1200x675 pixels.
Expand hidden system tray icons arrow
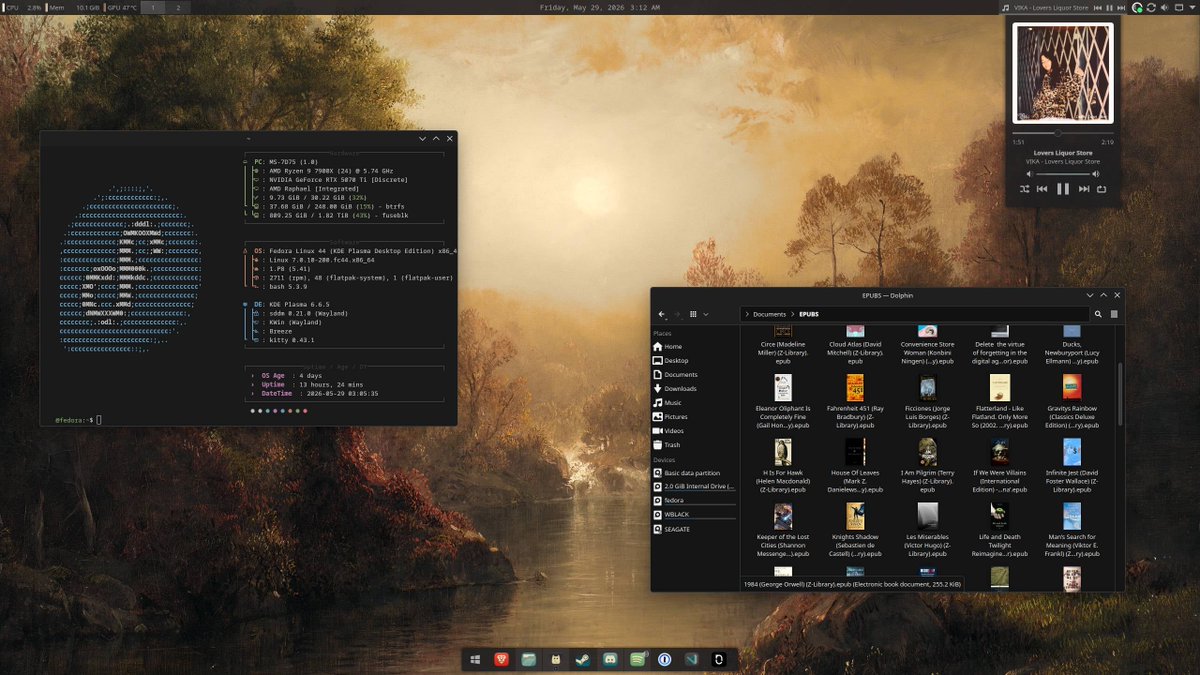1190,7
